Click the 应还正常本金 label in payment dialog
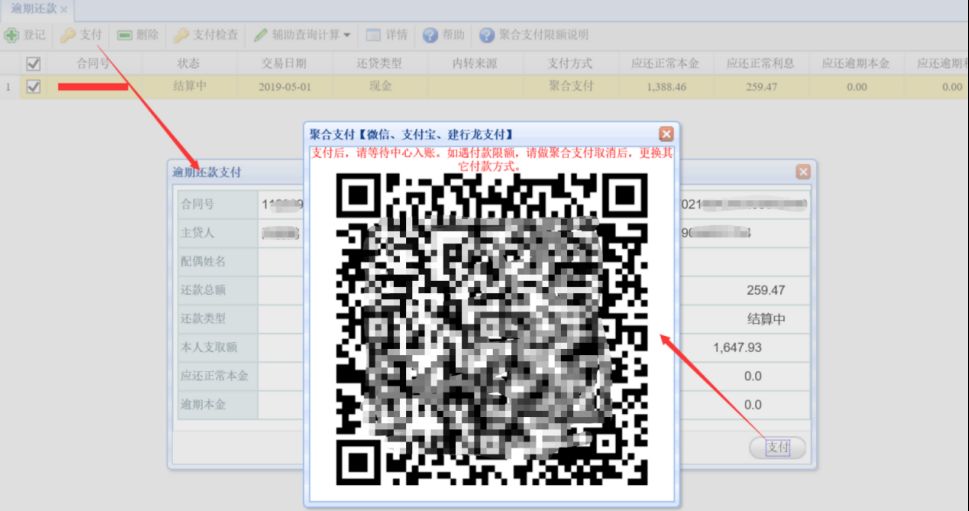 [214, 376]
